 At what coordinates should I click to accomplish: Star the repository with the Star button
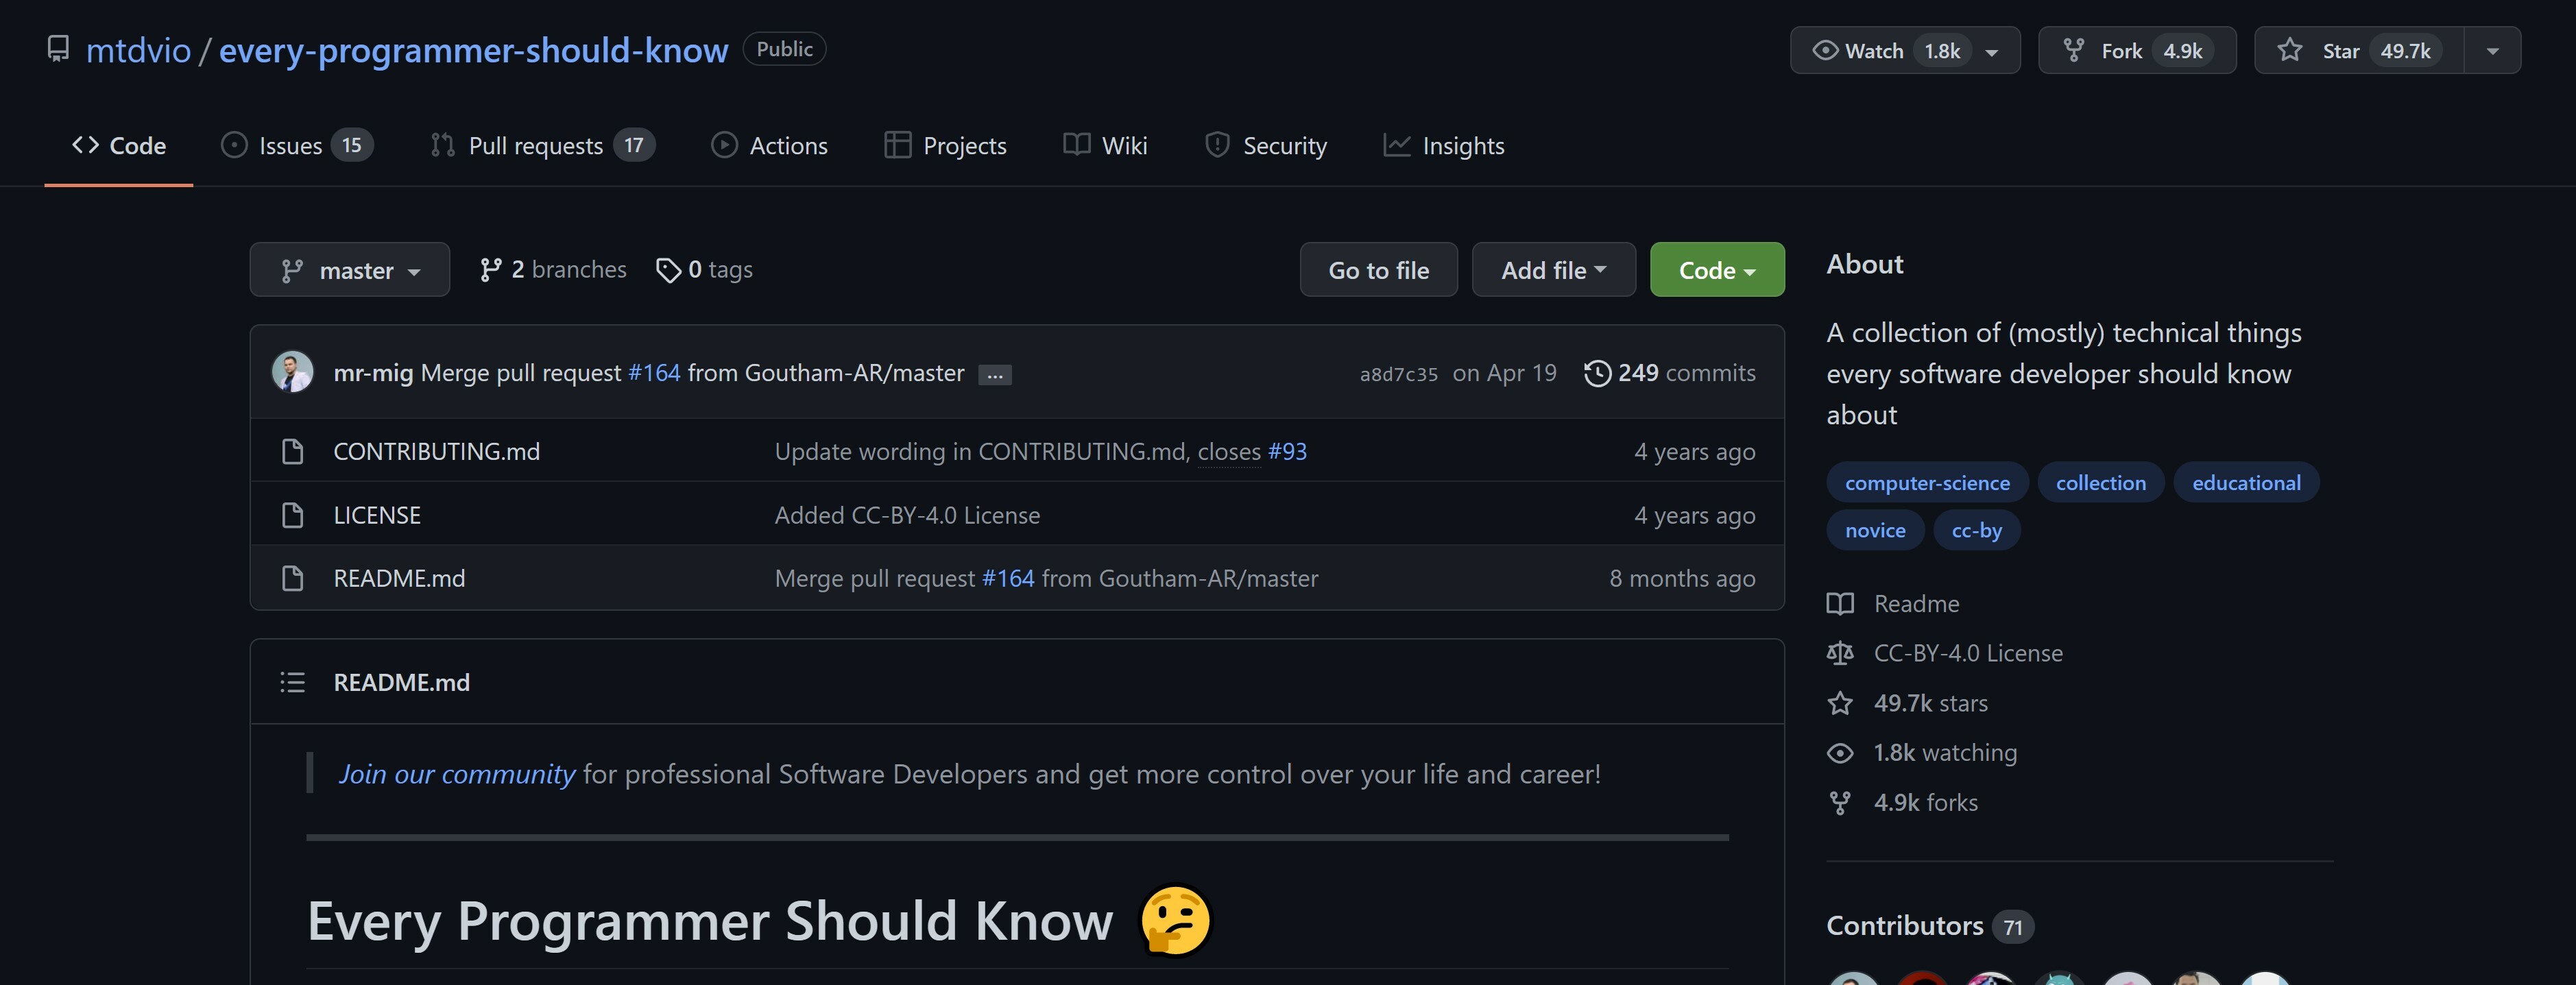[2358, 50]
